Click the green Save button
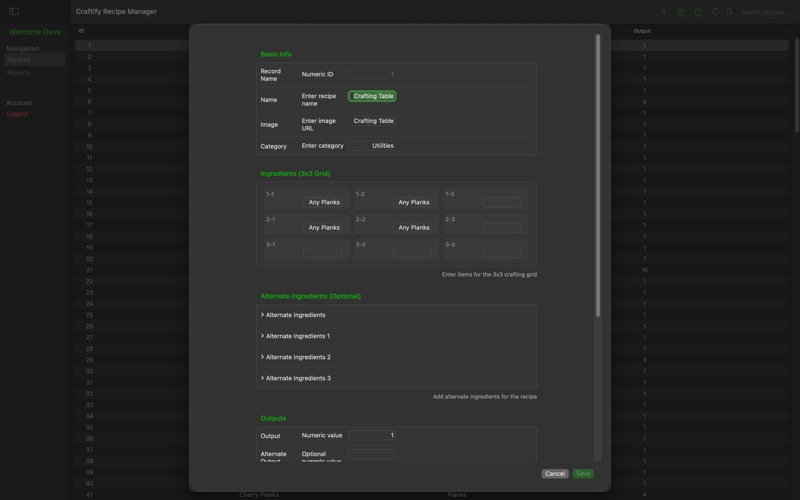The image size is (800, 500). pyautogui.click(x=583, y=473)
